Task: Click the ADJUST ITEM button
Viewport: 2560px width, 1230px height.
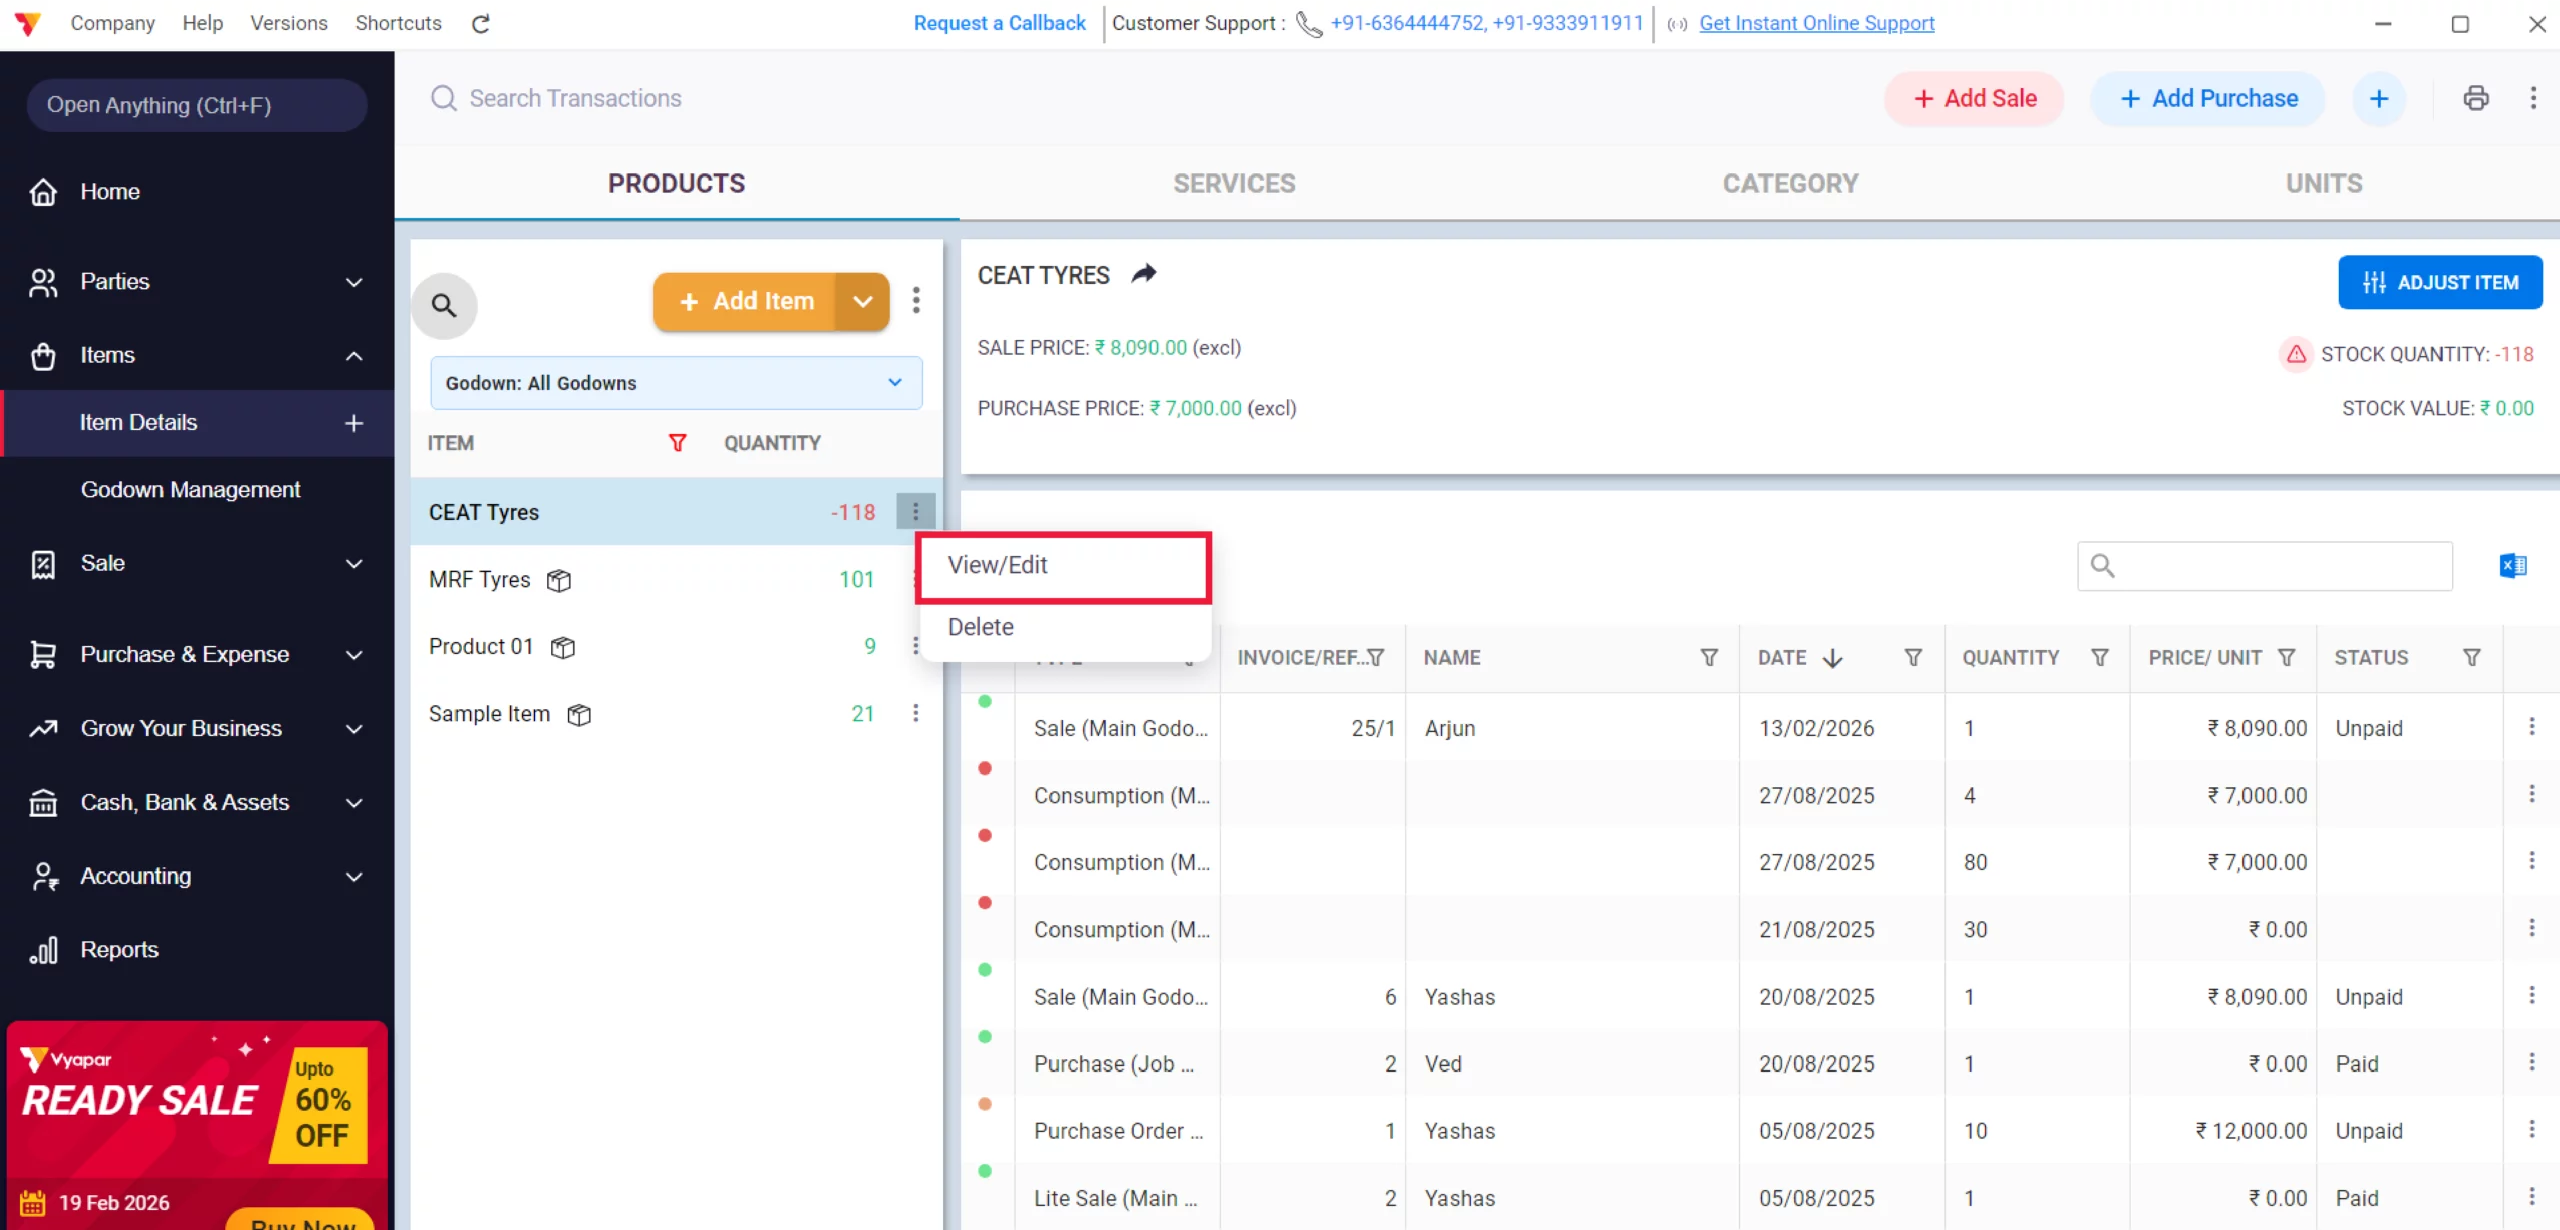Action: pos(2439,283)
